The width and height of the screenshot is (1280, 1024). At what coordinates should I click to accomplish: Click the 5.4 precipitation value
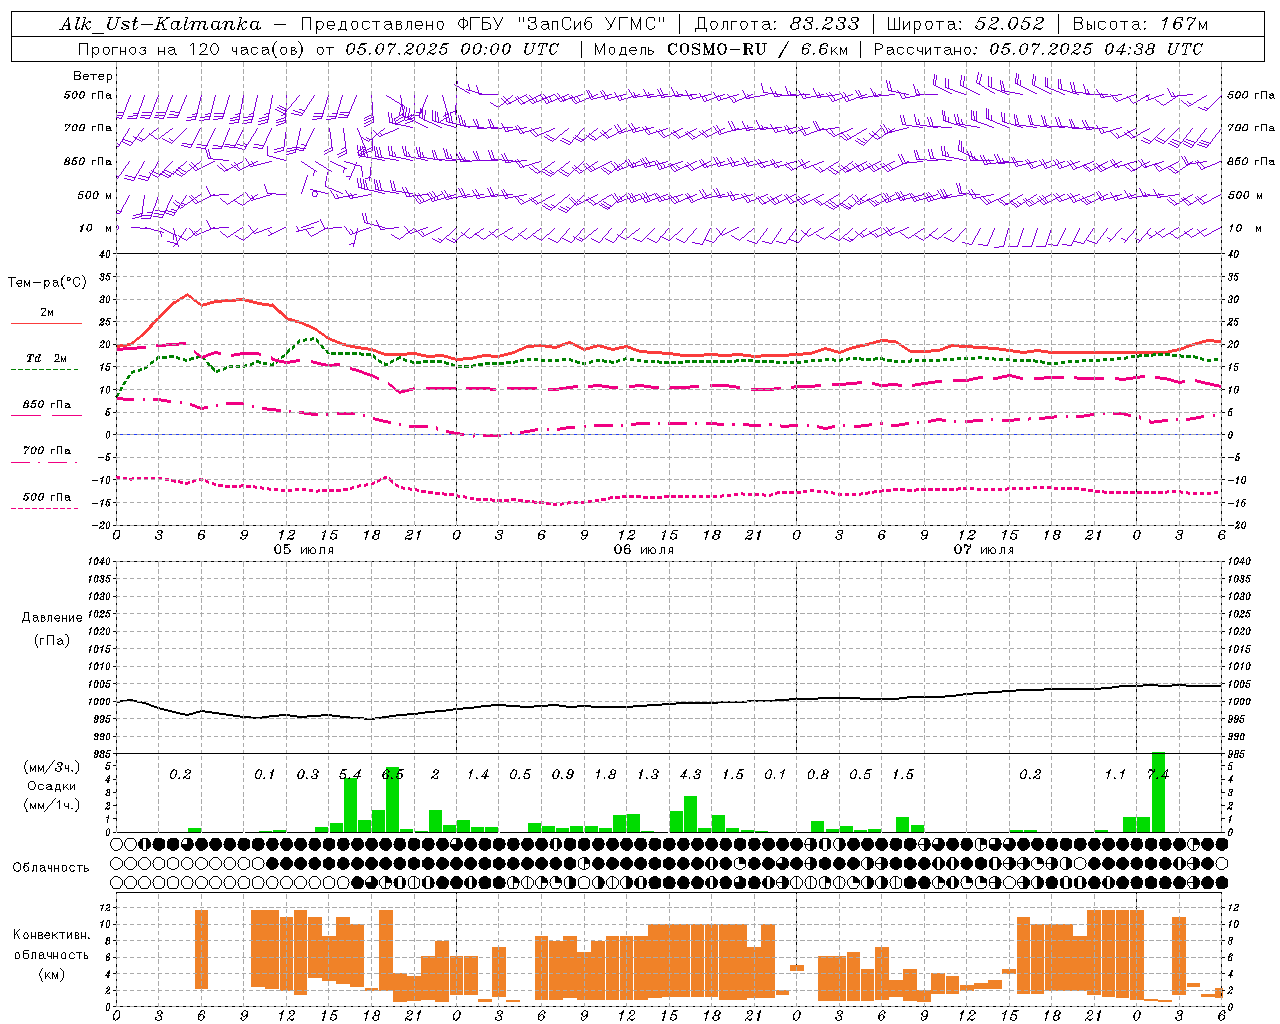point(350,774)
